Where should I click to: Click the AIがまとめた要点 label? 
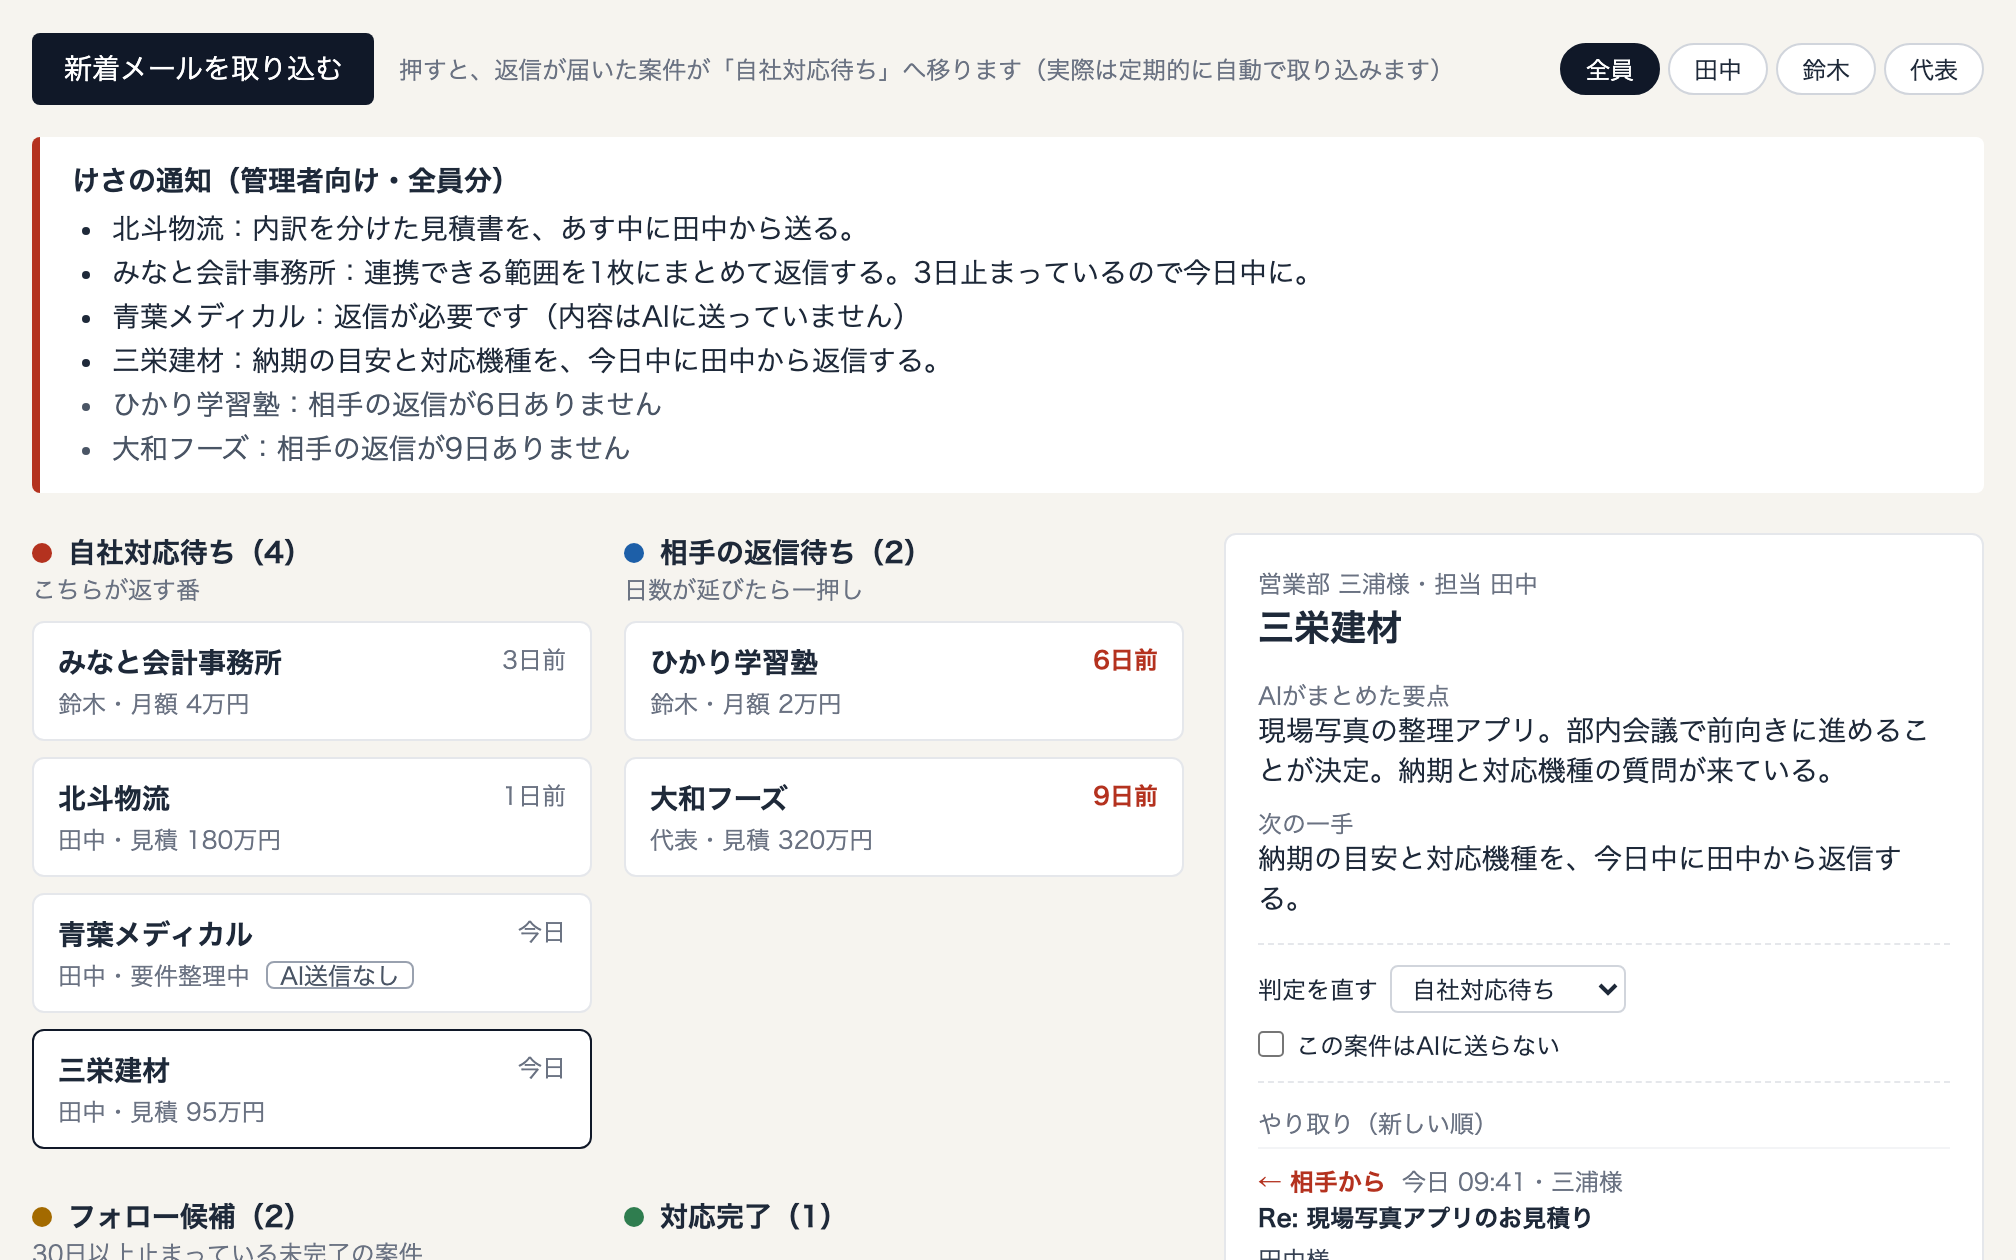point(1354,696)
